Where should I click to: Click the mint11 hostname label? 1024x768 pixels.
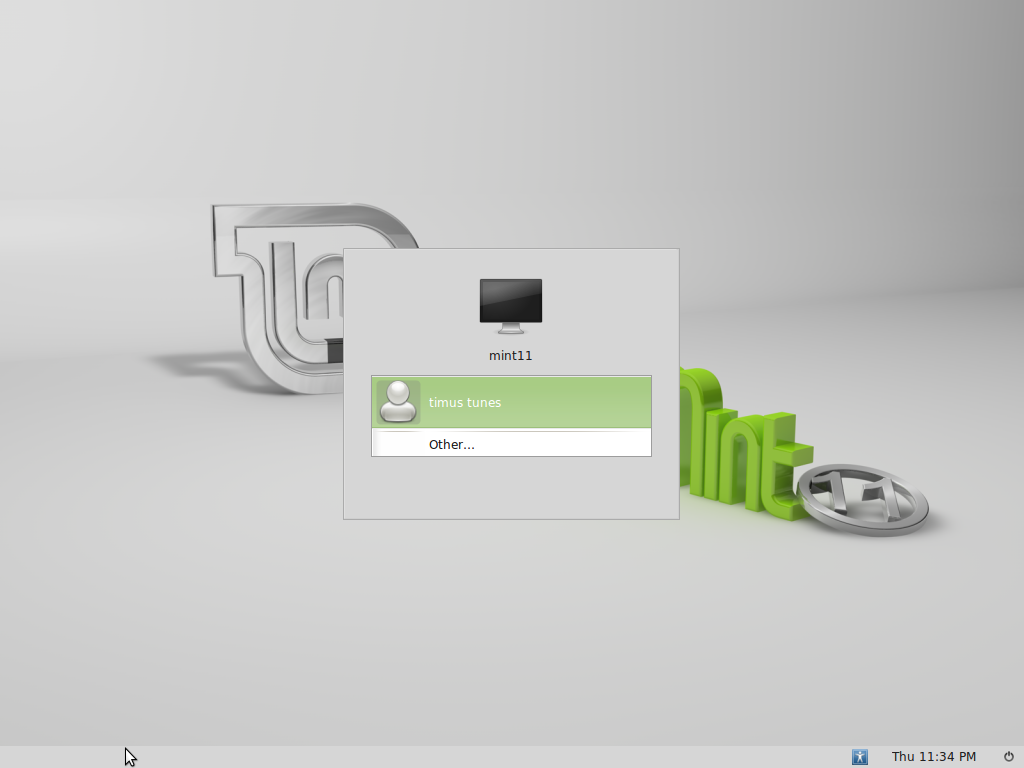pyautogui.click(x=510, y=354)
